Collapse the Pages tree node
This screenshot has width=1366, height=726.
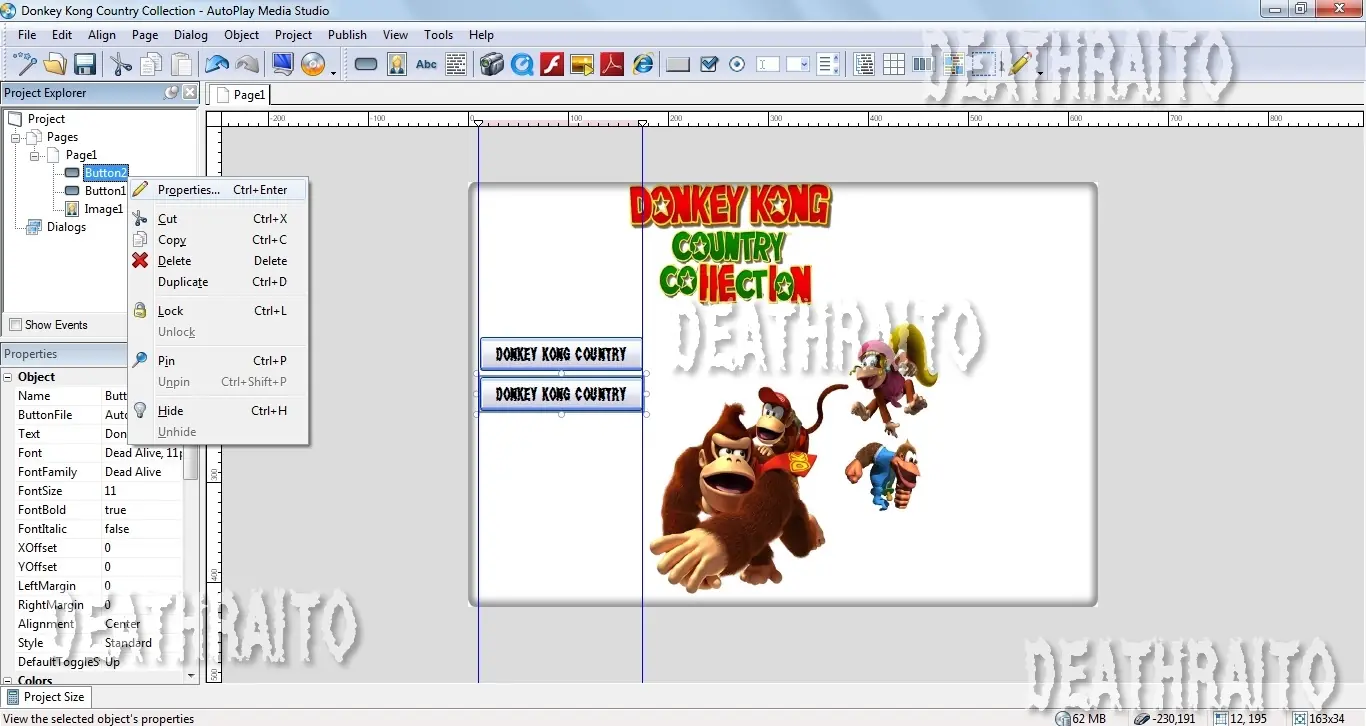coord(16,137)
